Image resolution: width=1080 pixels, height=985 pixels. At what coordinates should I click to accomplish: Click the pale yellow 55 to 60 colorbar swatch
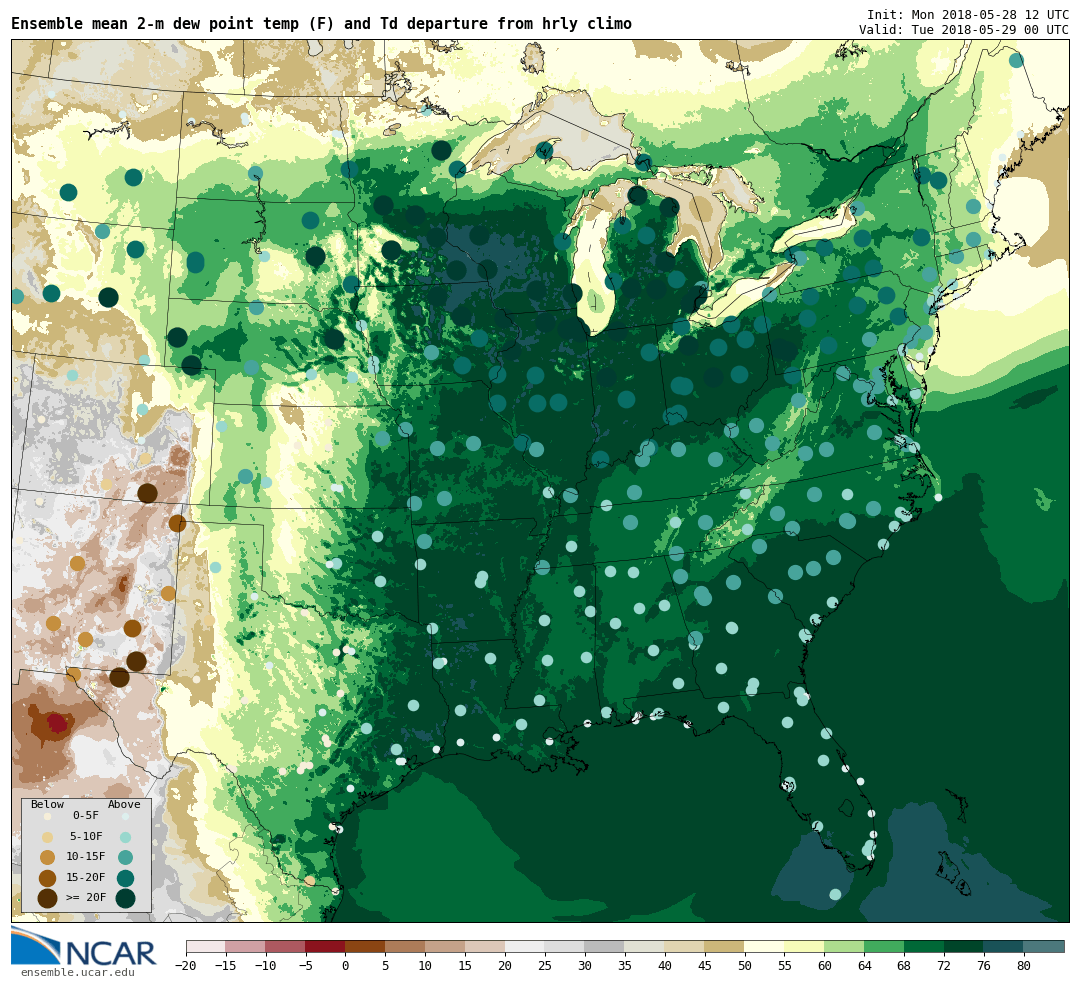coord(804,947)
